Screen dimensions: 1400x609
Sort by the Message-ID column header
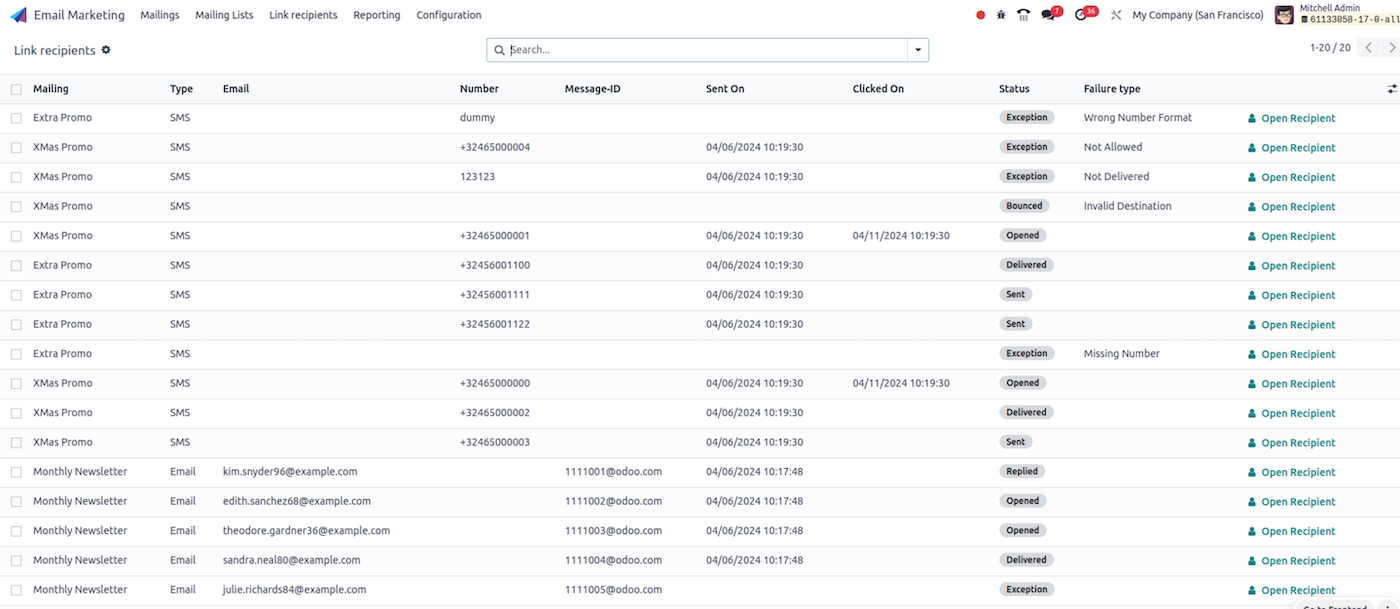593,89
